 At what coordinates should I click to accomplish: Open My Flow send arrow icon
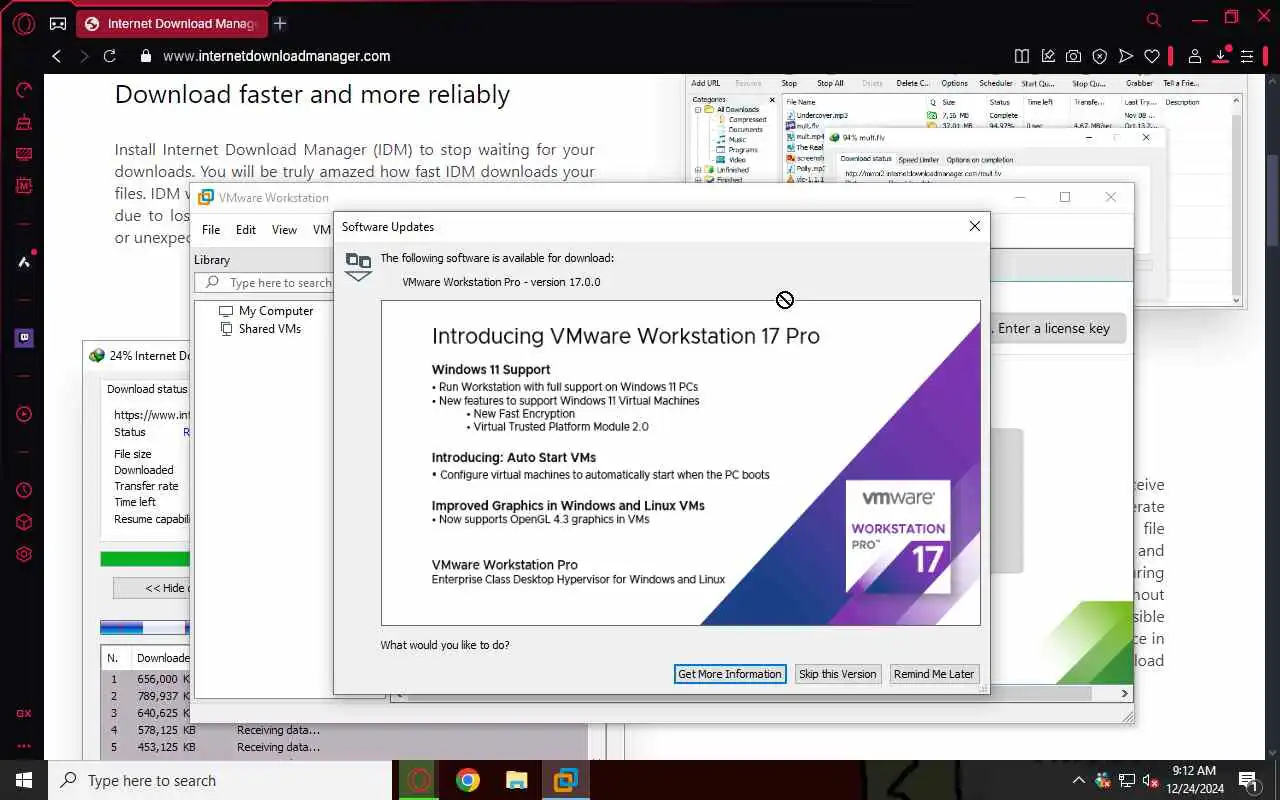coord(1126,57)
